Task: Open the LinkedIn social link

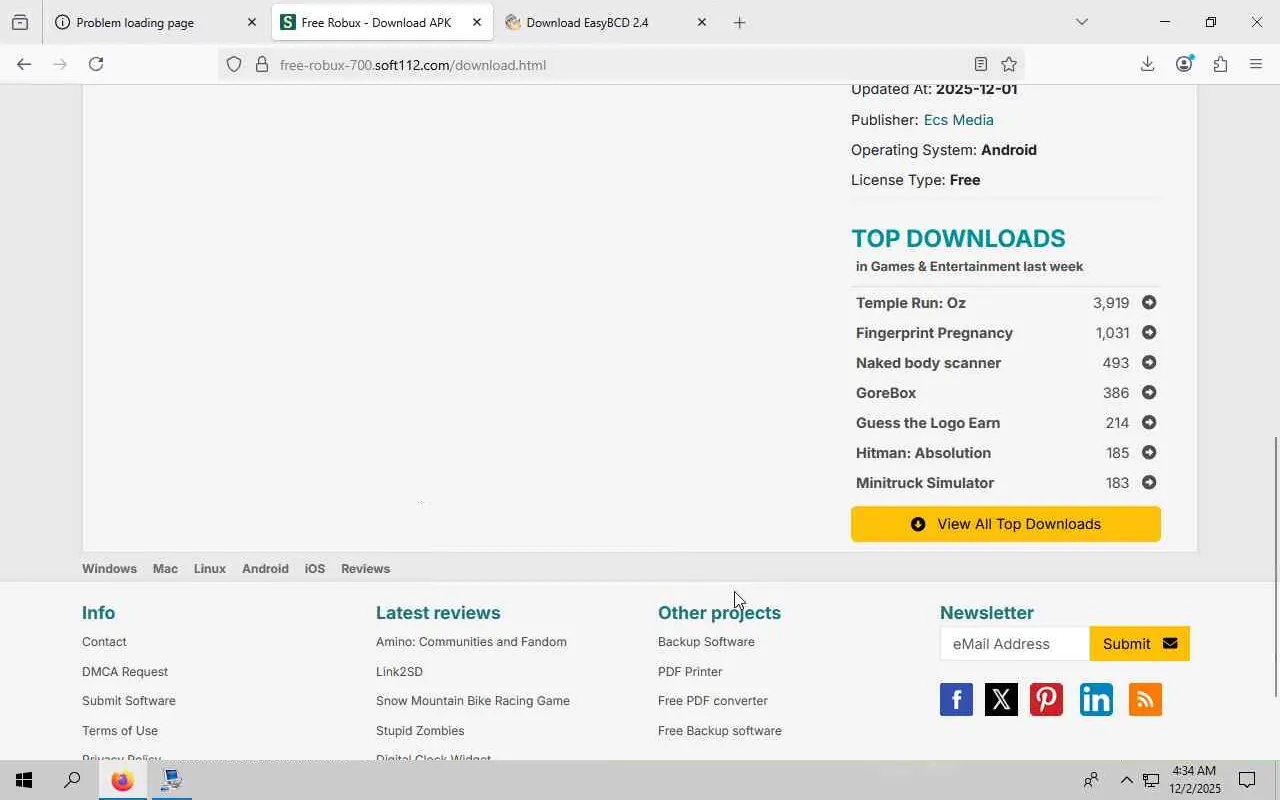Action: tap(1096, 699)
